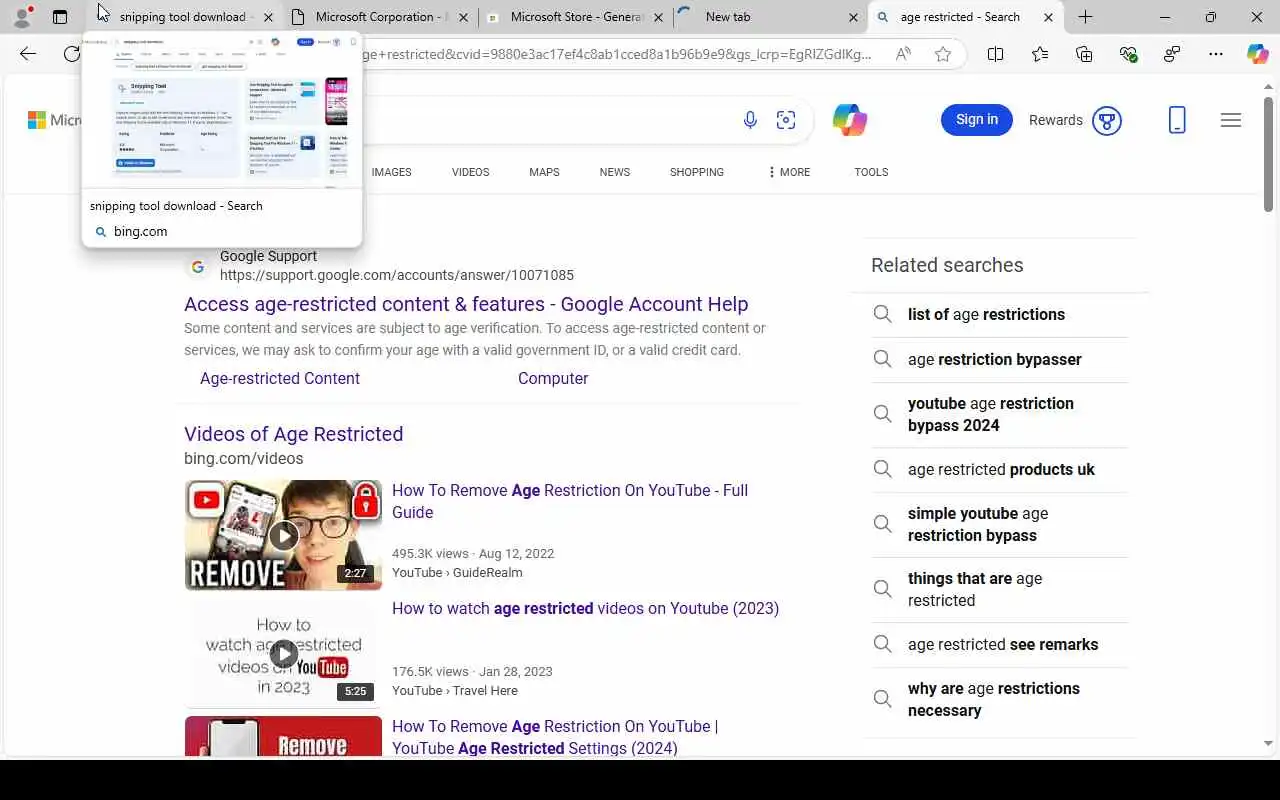Close the Microsoft Corporation tab
The height and width of the screenshot is (800, 1280).
tap(463, 17)
